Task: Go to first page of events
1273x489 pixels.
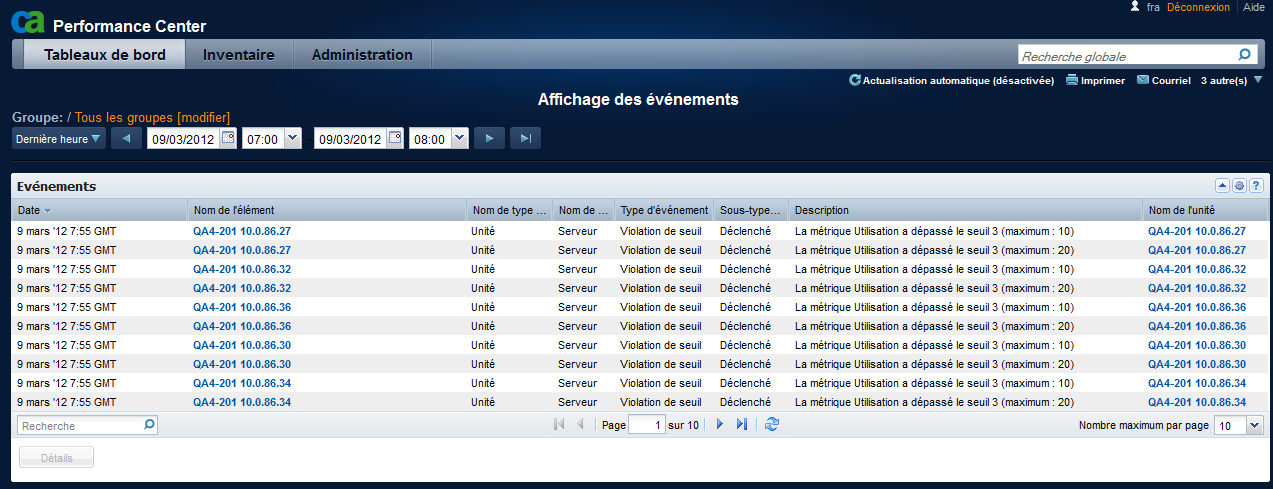Action: [x=559, y=425]
